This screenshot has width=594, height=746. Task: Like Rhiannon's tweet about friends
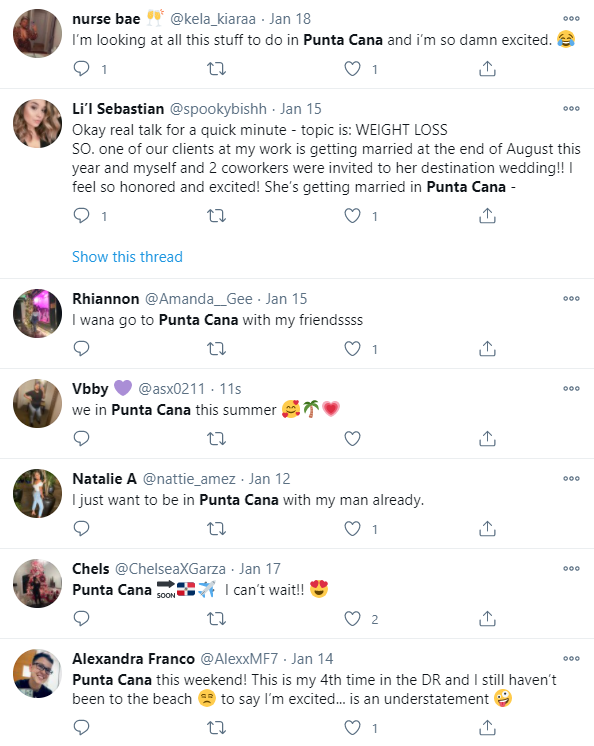pos(352,349)
